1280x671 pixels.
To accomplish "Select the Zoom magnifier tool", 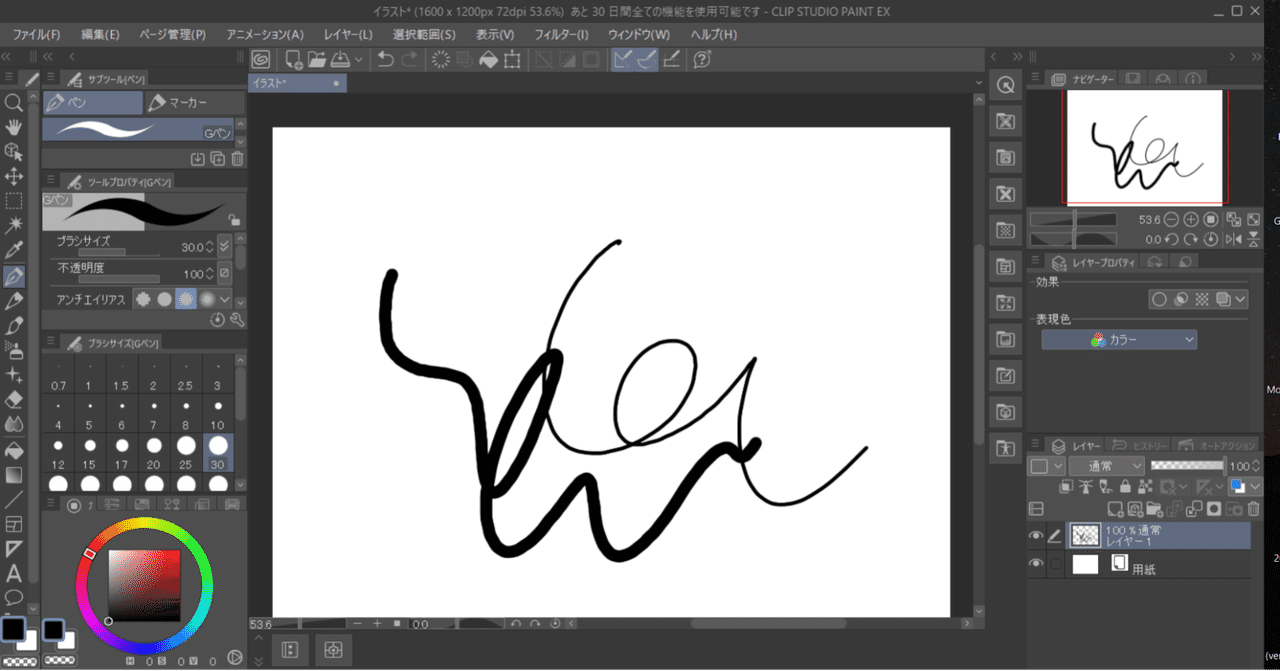I will coord(14,102).
